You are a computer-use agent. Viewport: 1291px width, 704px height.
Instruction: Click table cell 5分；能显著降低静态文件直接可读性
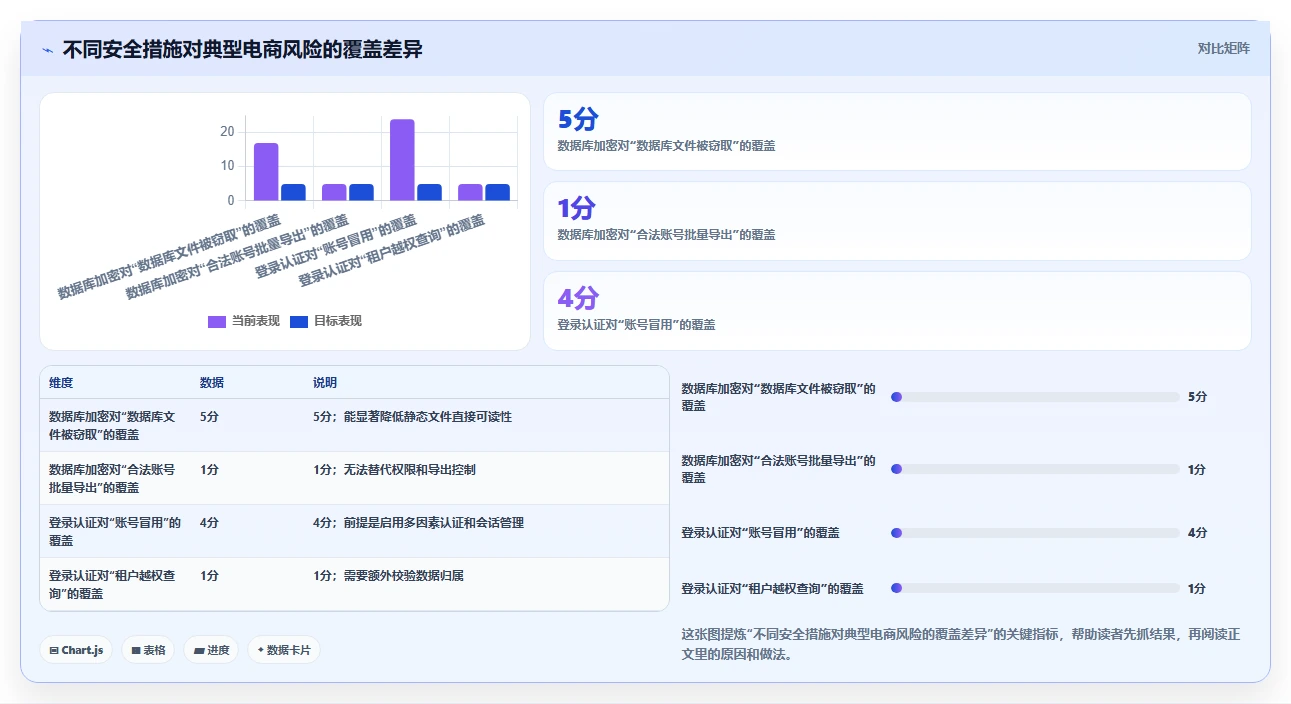pos(412,417)
